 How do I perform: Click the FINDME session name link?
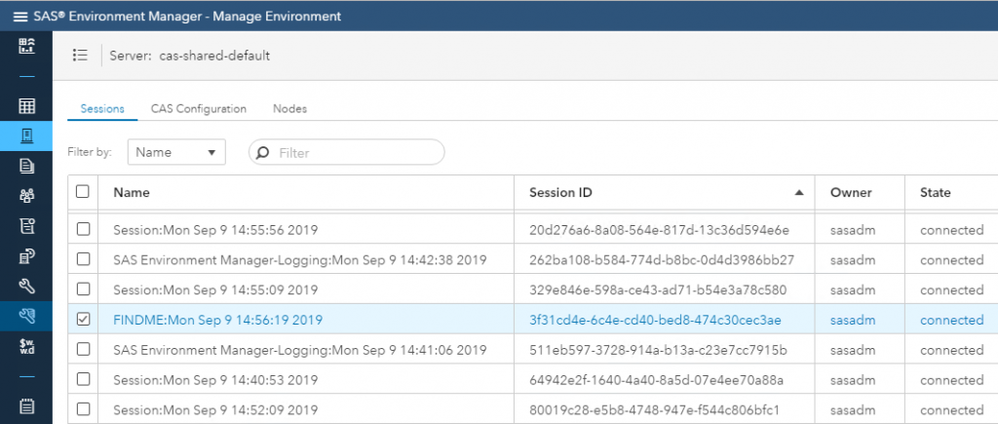[218, 320]
